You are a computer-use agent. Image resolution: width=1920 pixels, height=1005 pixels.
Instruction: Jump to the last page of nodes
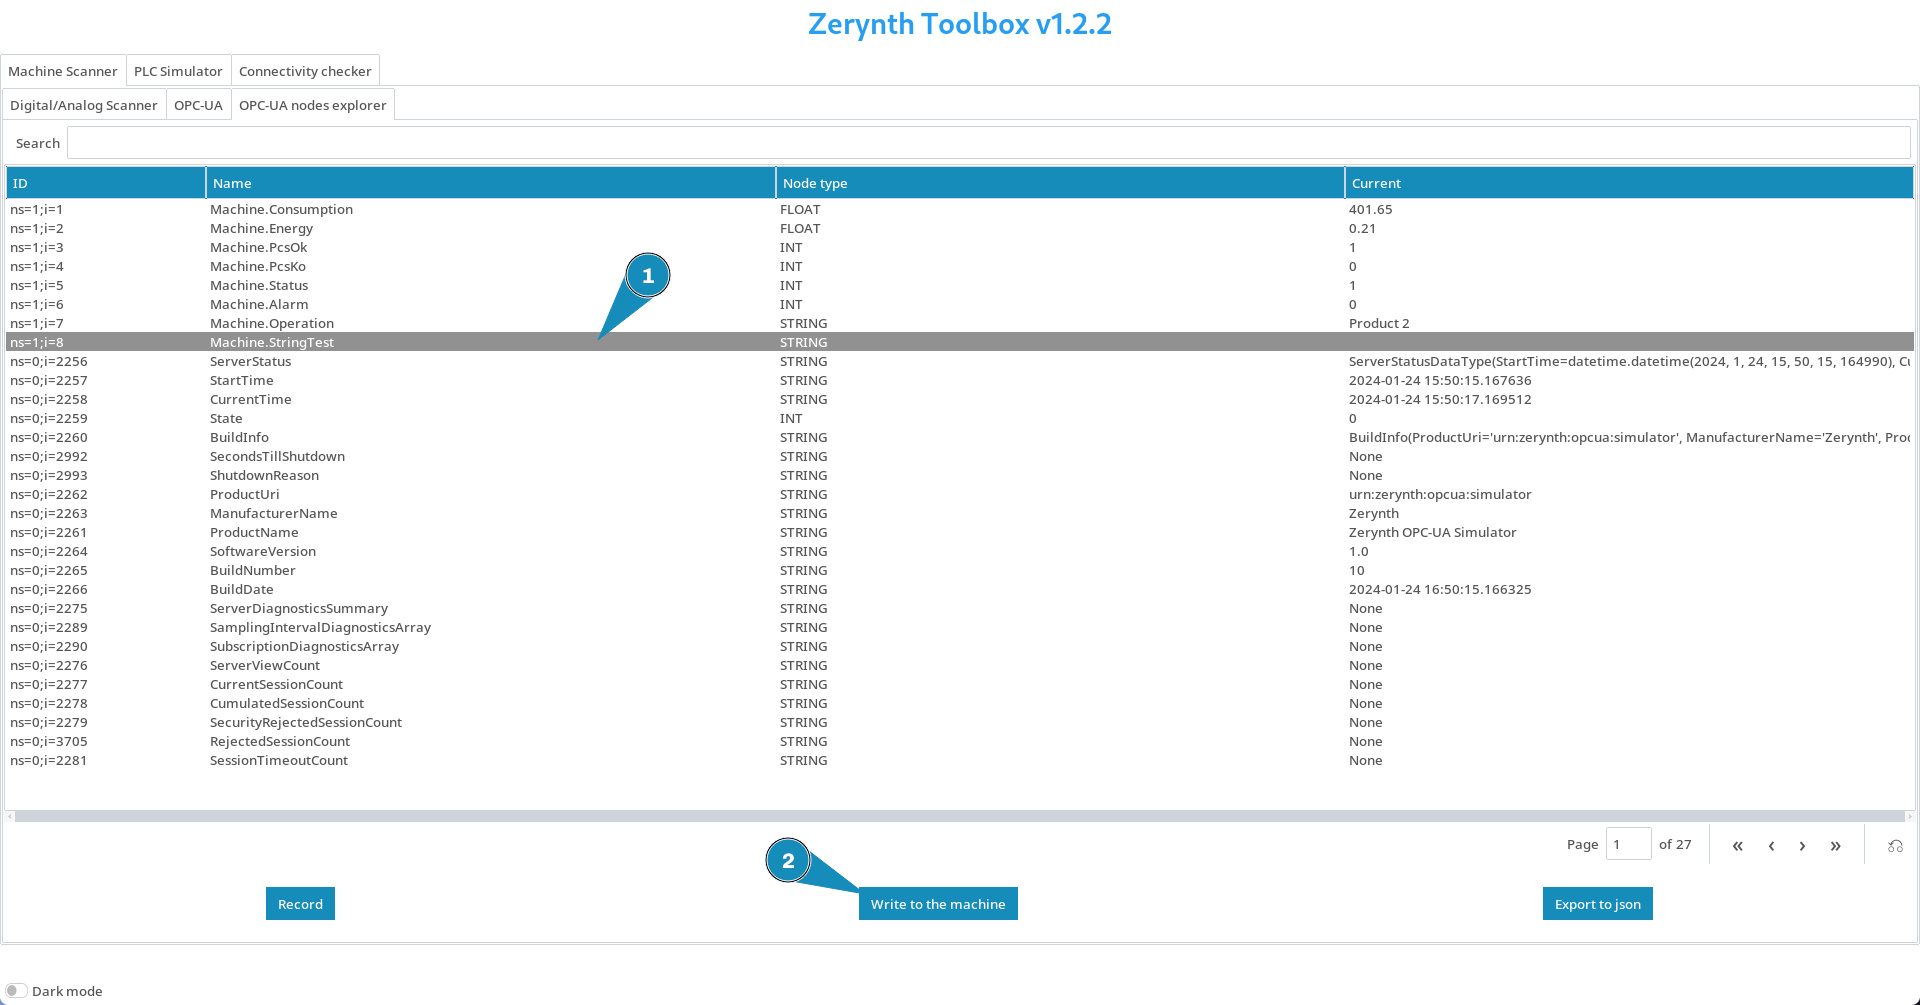click(1835, 845)
